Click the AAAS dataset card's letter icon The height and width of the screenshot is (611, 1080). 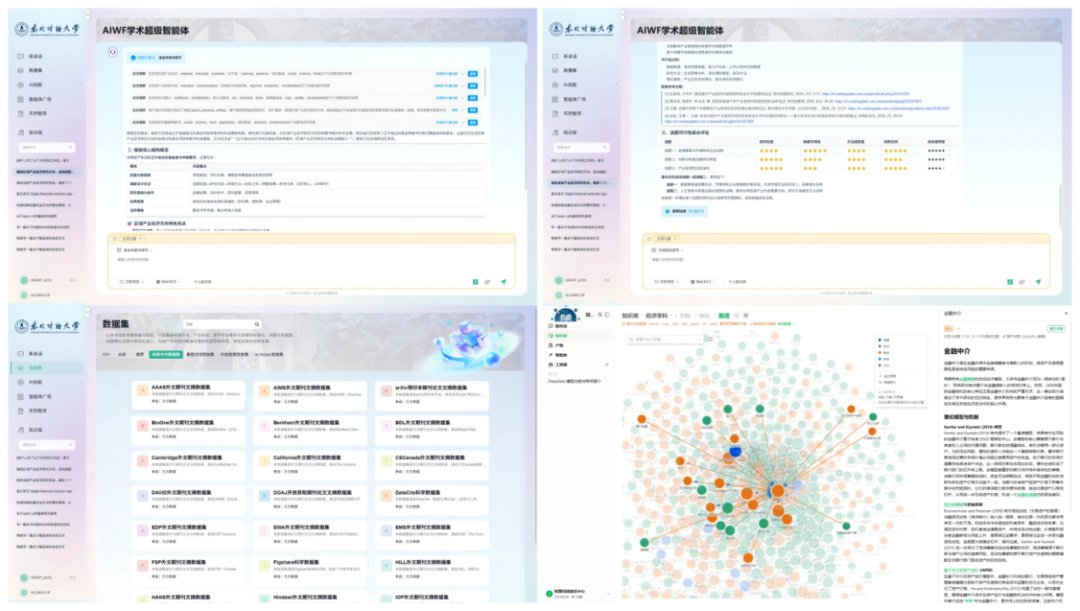(143, 391)
